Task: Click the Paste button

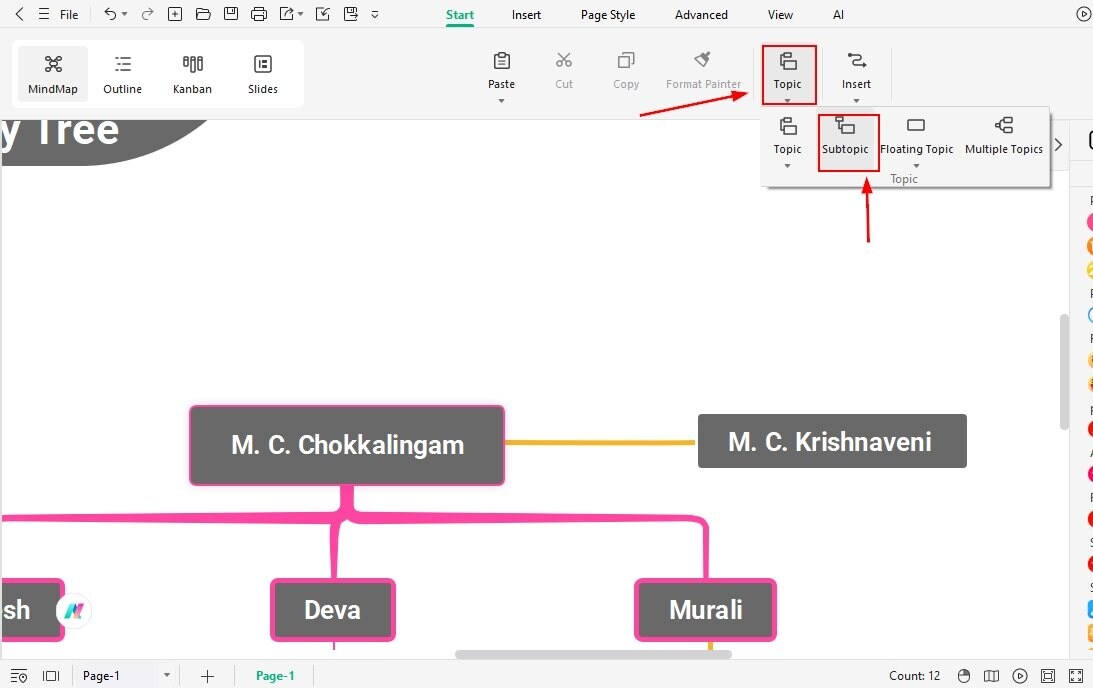Action: pos(501,70)
